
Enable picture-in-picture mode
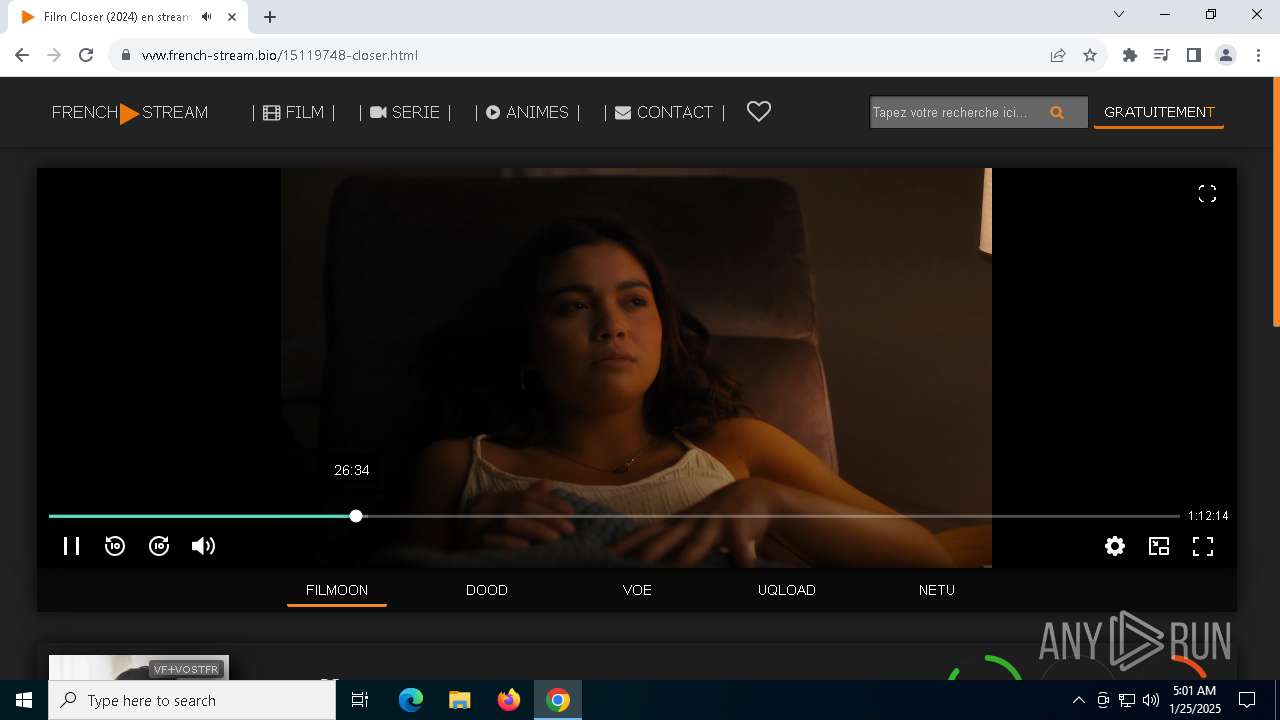[1159, 546]
